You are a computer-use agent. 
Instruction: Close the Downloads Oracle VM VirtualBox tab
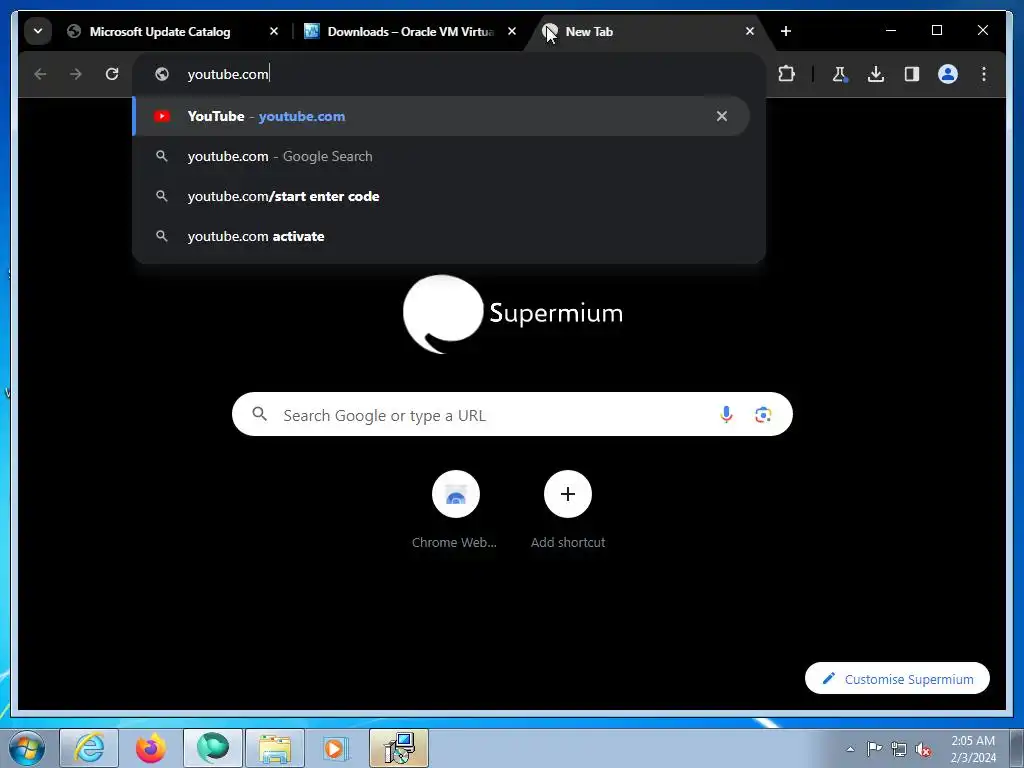tap(512, 31)
